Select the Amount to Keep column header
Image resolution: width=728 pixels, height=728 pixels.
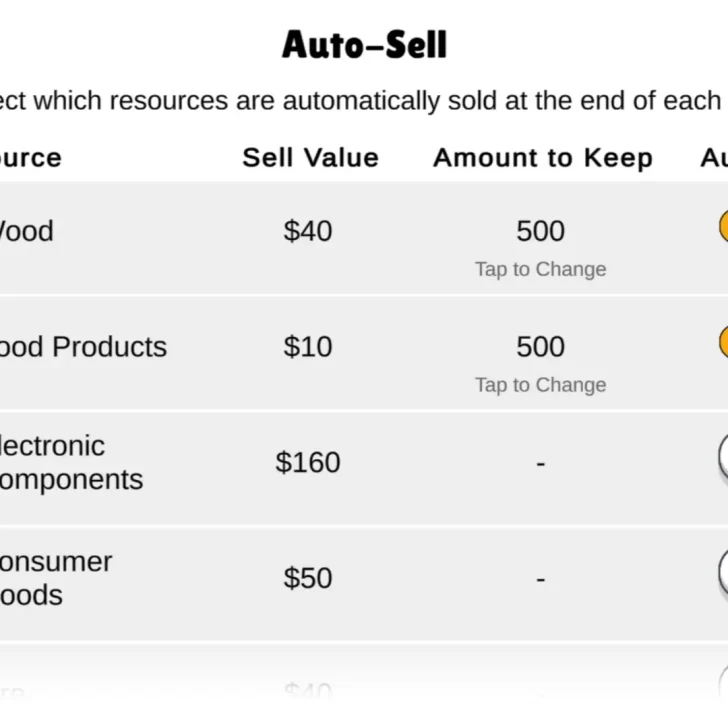click(x=542, y=158)
